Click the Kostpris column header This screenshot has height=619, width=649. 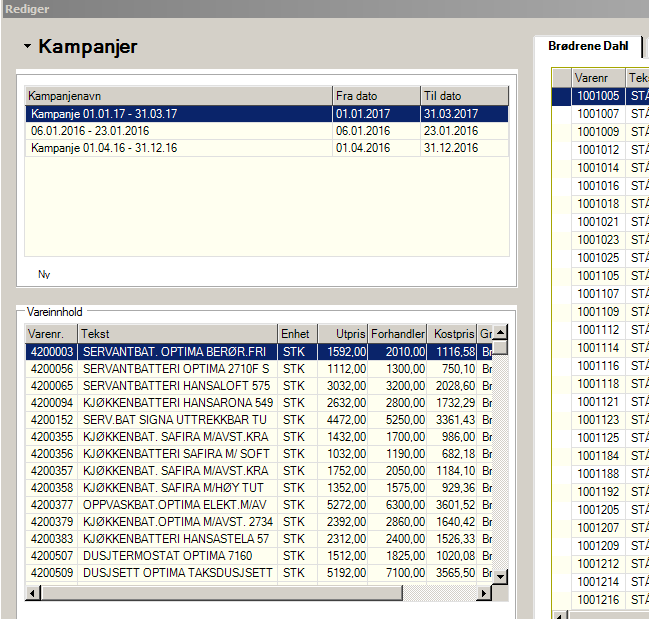tap(452, 334)
